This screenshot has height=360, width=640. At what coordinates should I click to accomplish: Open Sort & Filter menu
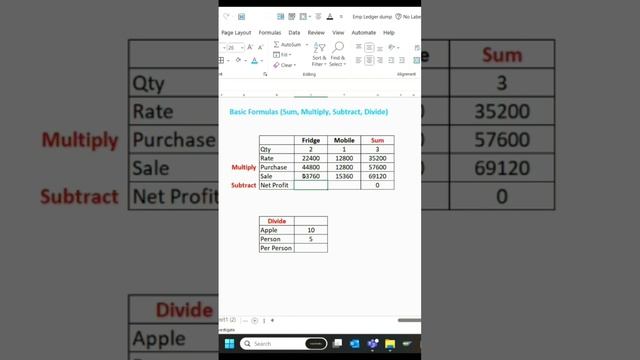pos(319,54)
